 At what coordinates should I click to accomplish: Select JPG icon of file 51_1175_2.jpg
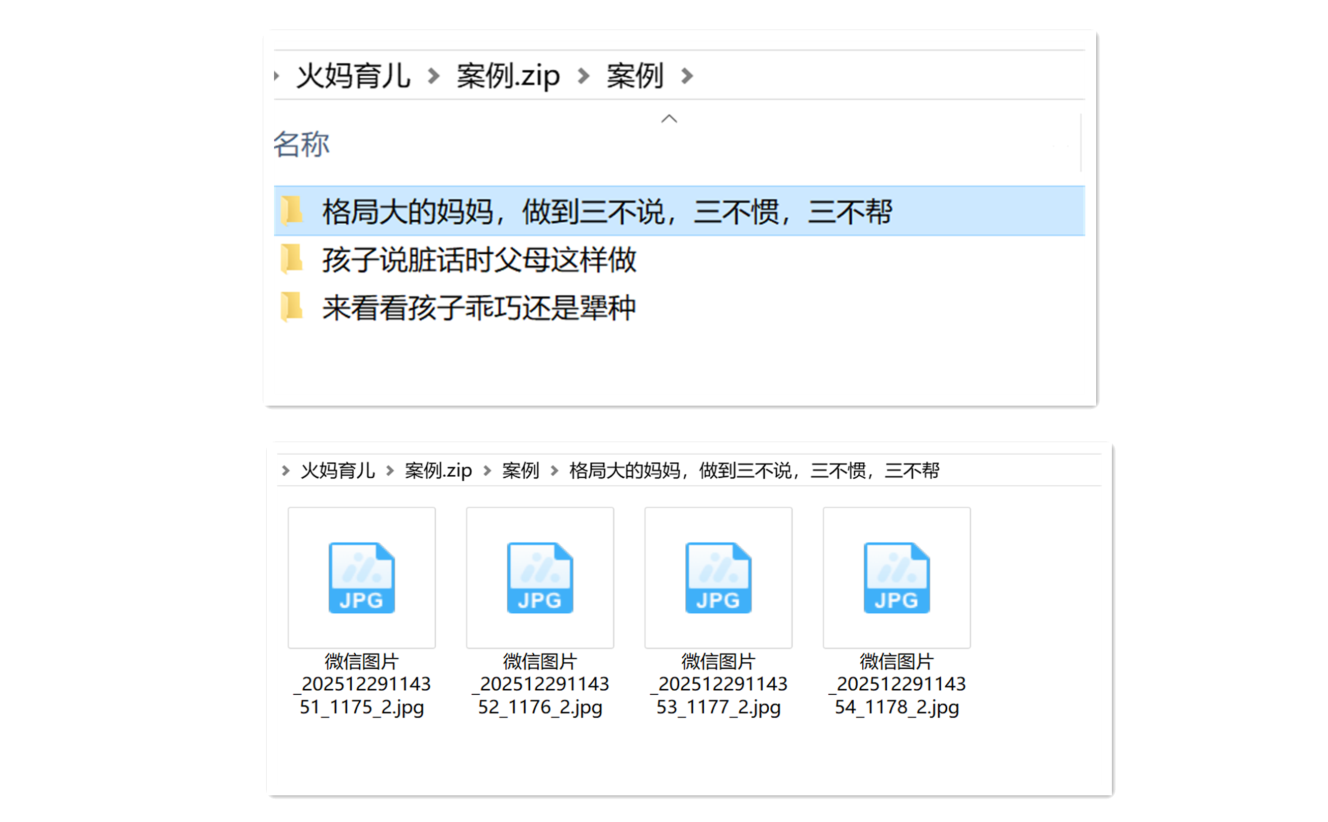[362, 578]
